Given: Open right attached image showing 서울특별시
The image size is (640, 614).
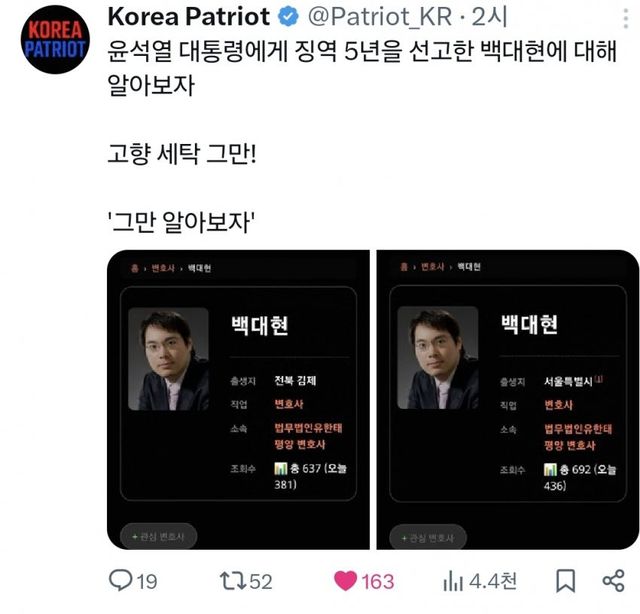Looking at the screenshot, I should pyautogui.click(x=508, y=400).
